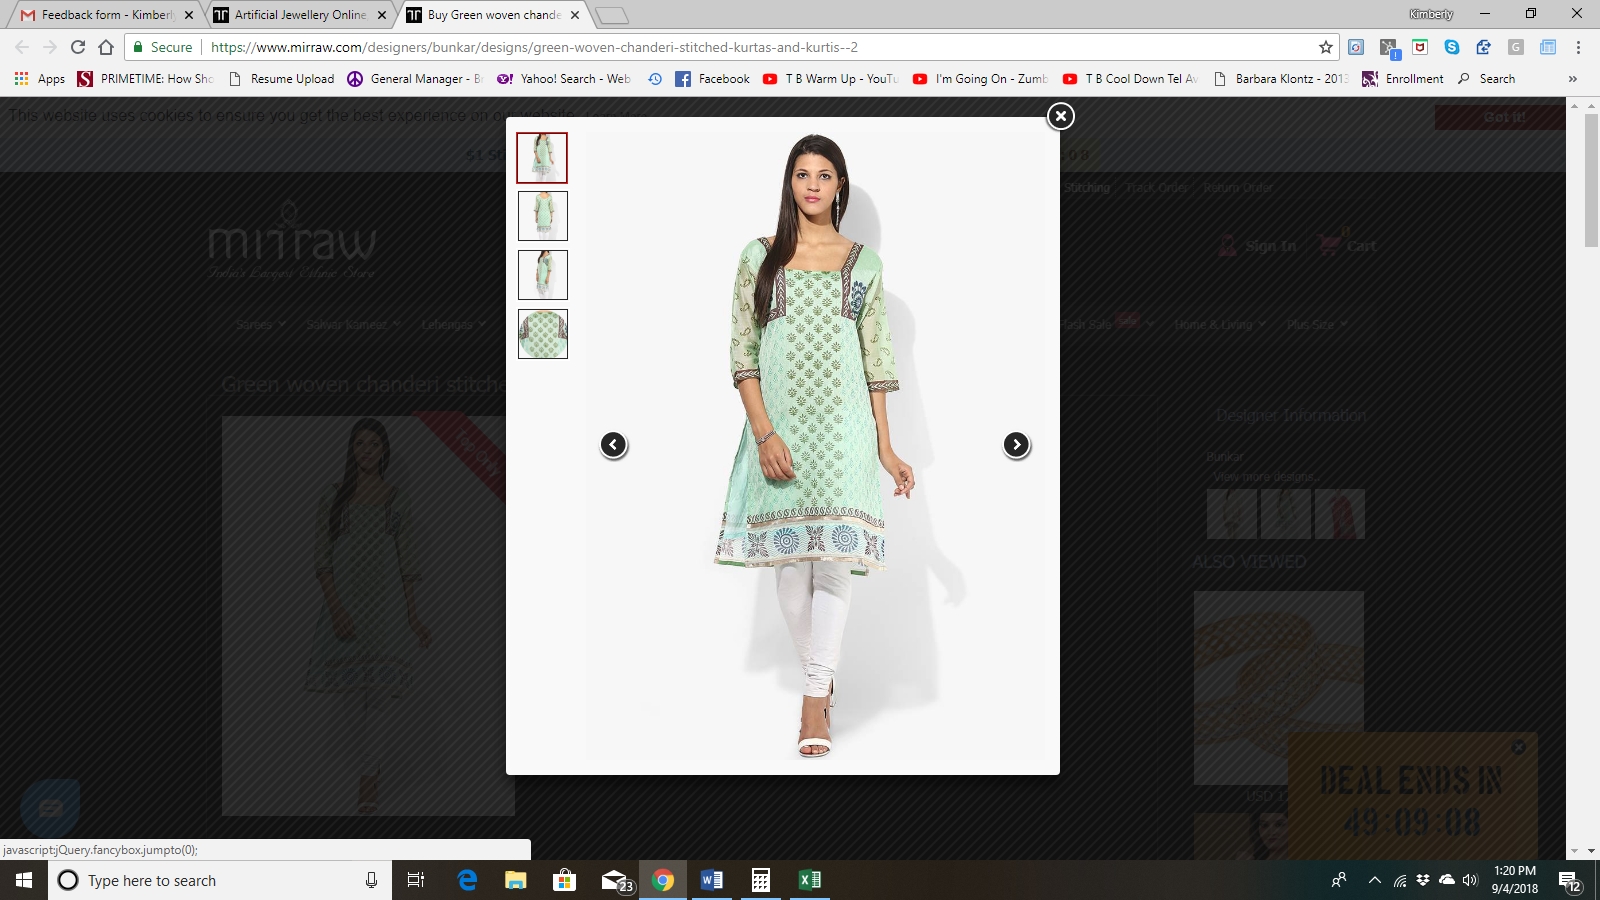Screen dimensions: 1600x900
Task: Open Word from the taskbar
Action: pyautogui.click(x=711, y=880)
